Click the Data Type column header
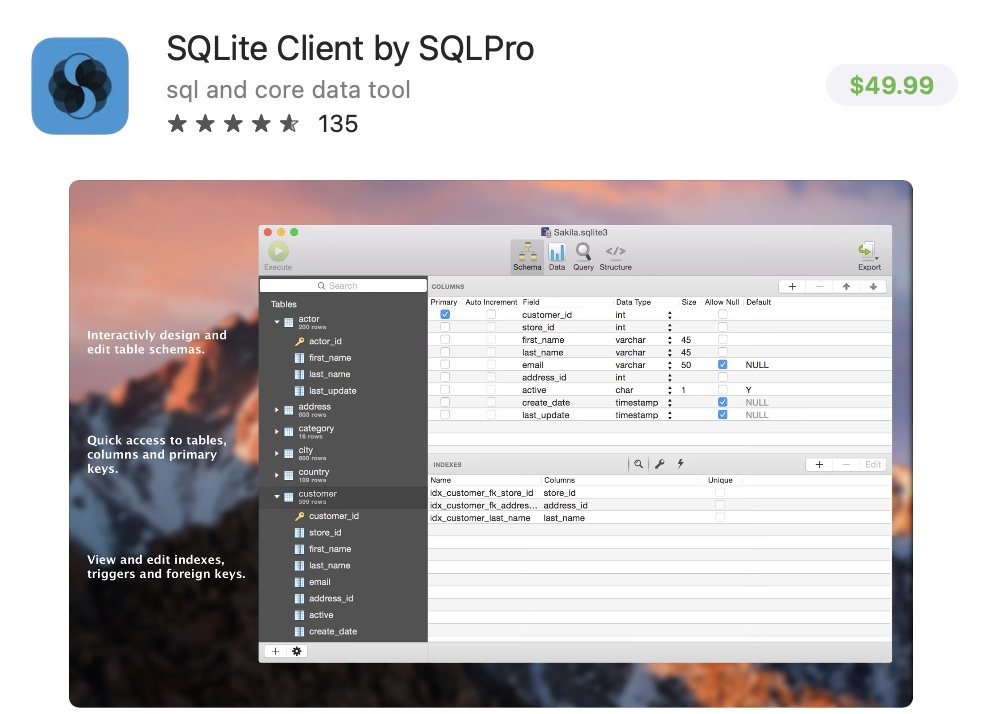Image resolution: width=998 pixels, height=714 pixels. coord(633,302)
